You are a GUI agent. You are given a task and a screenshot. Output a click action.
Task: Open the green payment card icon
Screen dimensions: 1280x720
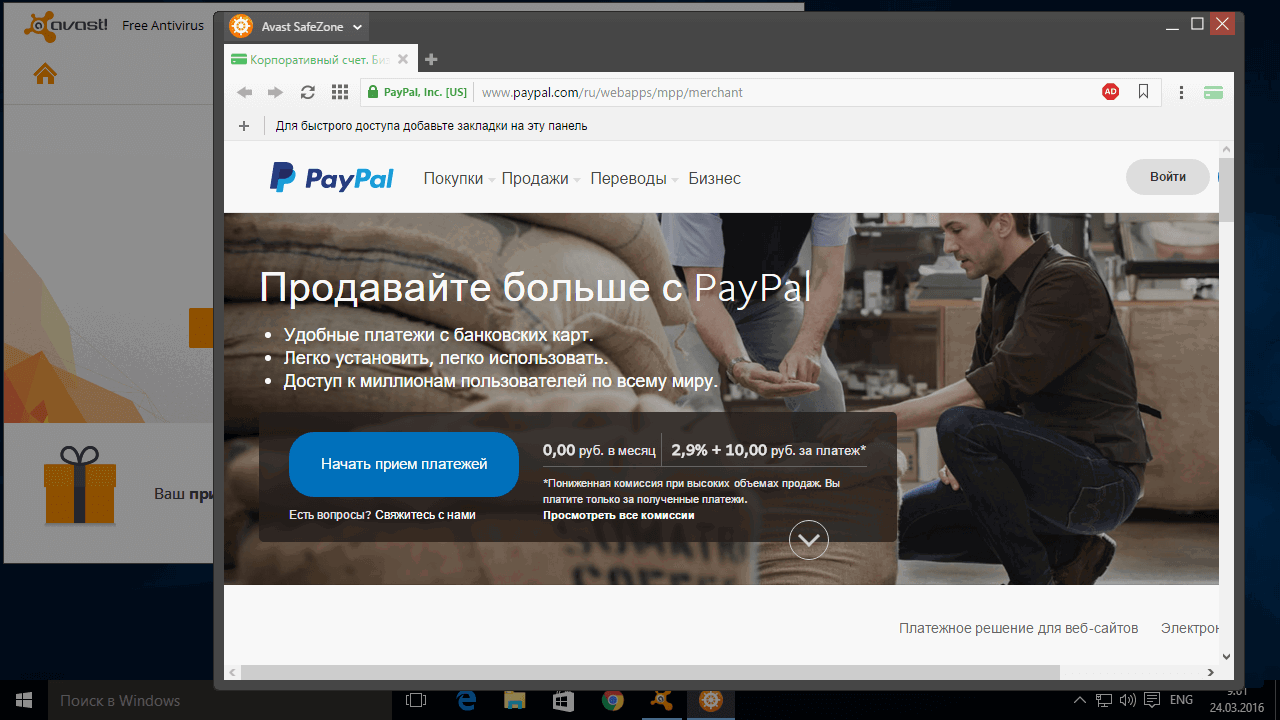click(1213, 91)
